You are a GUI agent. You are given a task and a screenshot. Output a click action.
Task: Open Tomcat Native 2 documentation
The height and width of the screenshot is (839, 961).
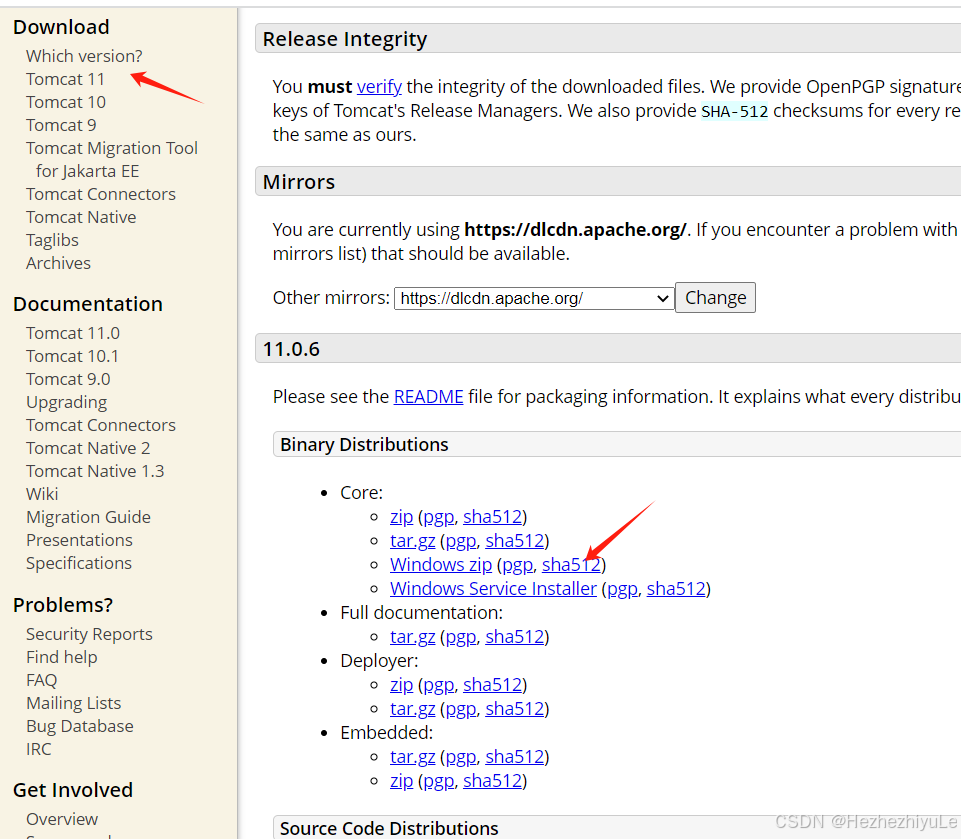(88, 448)
